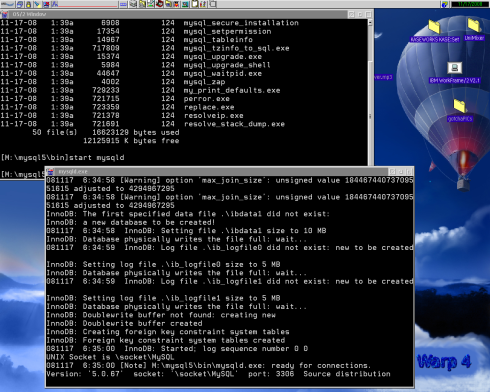Click the lockup padlock icon in WarpCenter

click(28, 4)
